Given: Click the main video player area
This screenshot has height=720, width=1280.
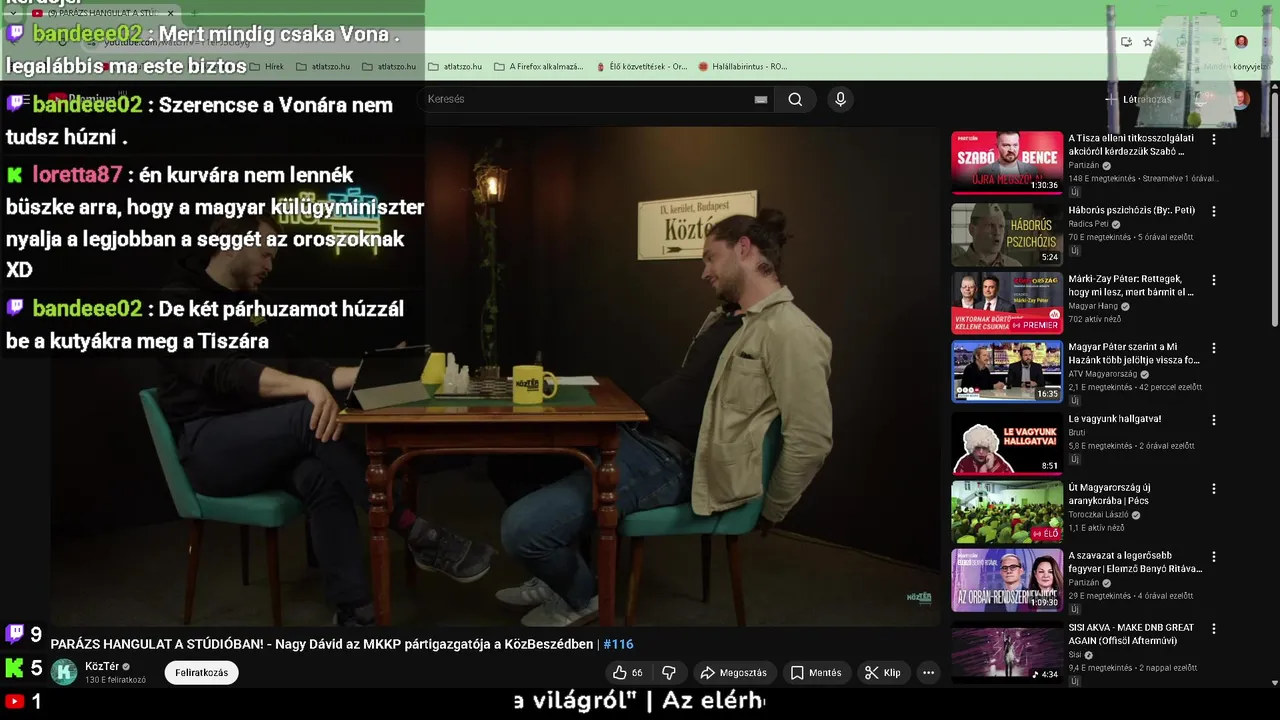Looking at the screenshot, I should (x=495, y=377).
